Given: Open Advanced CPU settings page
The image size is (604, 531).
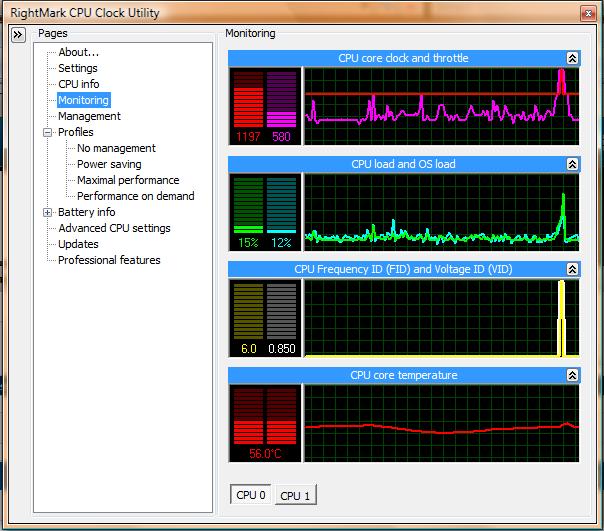Looking at the screenshot, I should click(x=114, y=228).
